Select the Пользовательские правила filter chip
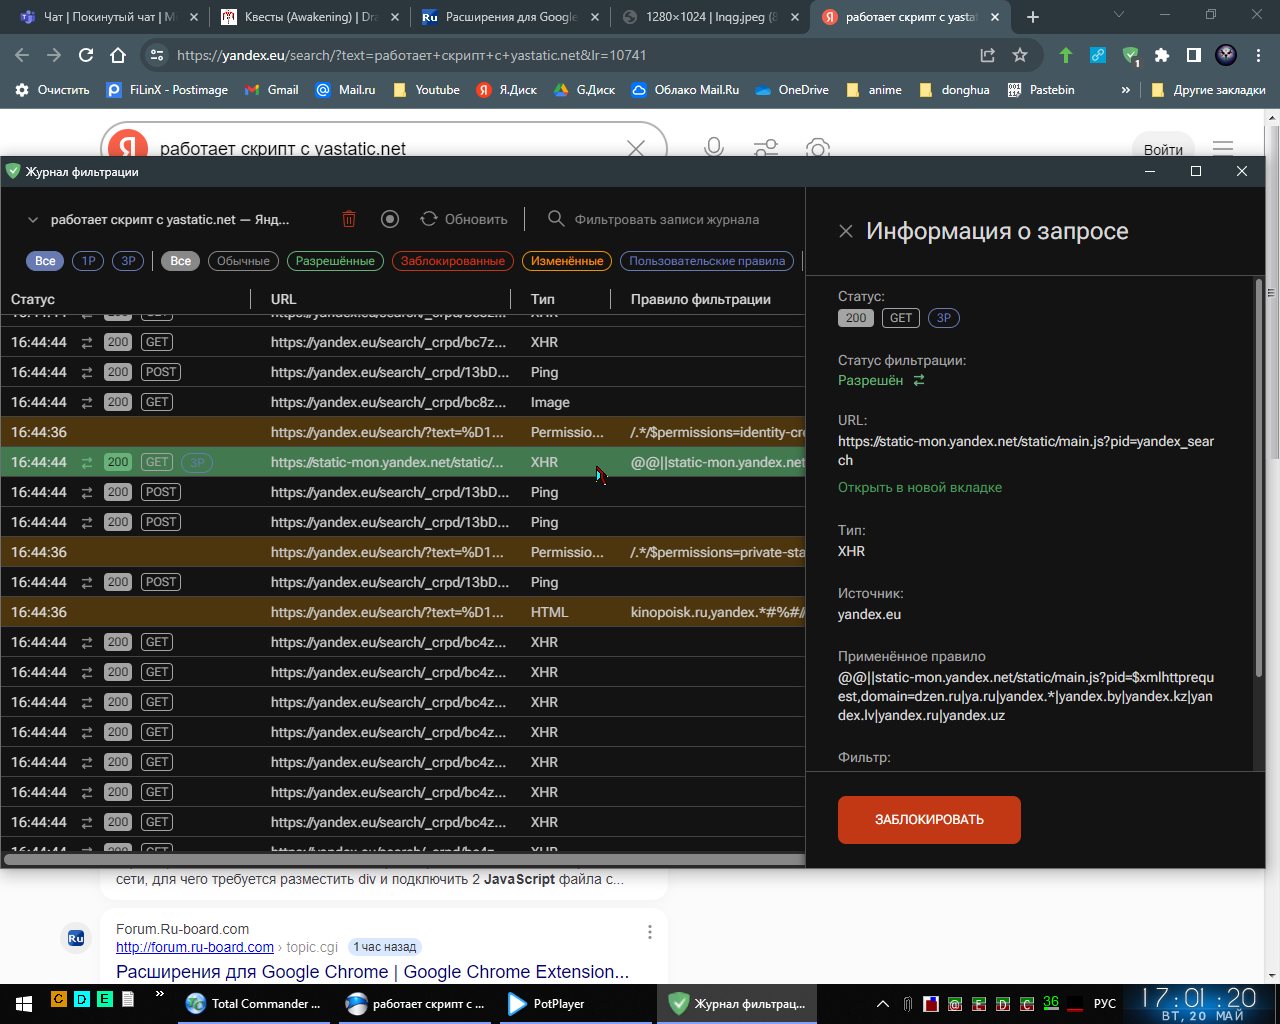This screenshot has width=1280, height=1024. pos(707,261)
